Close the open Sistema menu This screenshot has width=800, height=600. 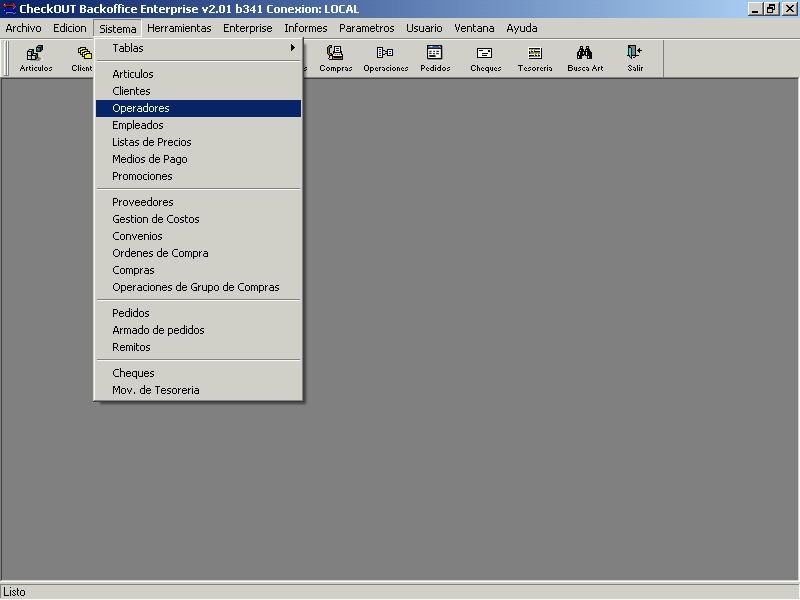(x=117, y=29)
